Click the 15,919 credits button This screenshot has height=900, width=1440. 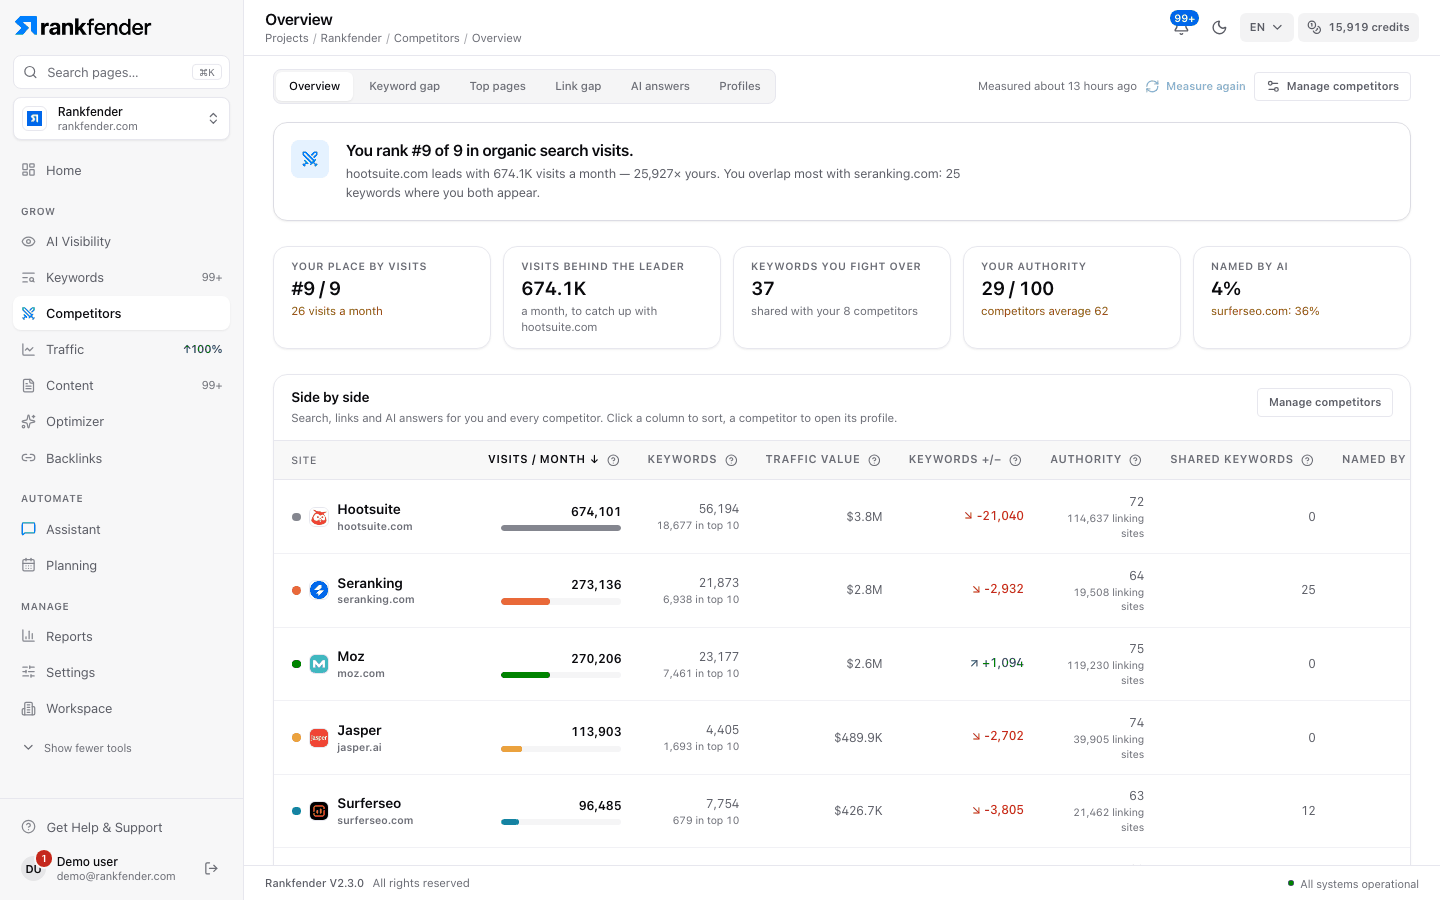(1358, 27)
